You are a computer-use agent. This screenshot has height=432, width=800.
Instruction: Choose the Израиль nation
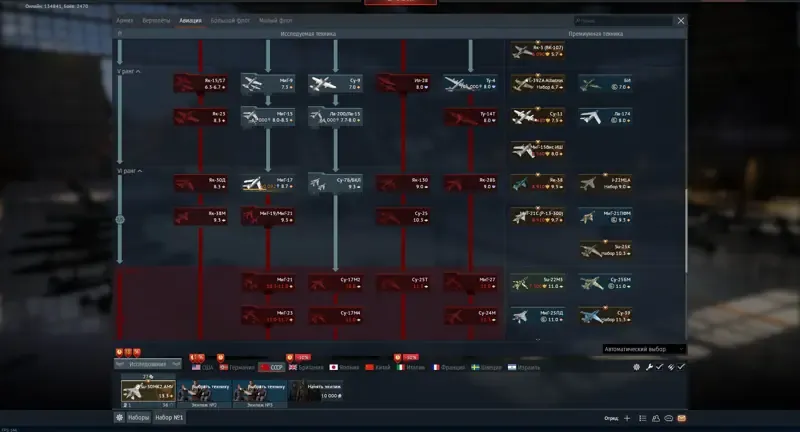pos(524,367)
